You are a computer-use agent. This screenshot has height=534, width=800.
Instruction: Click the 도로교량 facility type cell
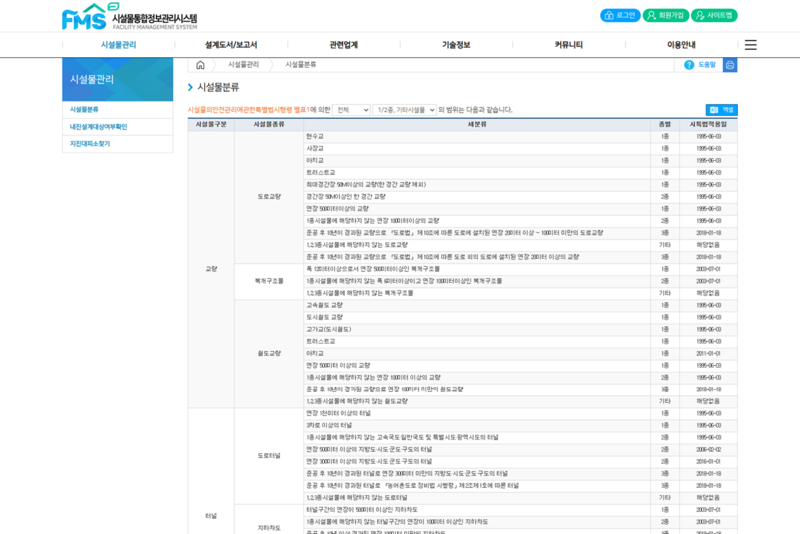click(269, 197)
